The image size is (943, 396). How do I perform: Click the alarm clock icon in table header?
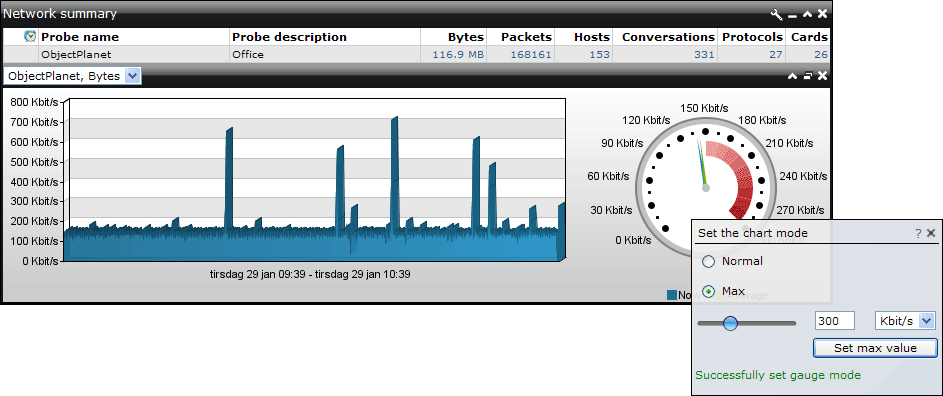point(30,37)
